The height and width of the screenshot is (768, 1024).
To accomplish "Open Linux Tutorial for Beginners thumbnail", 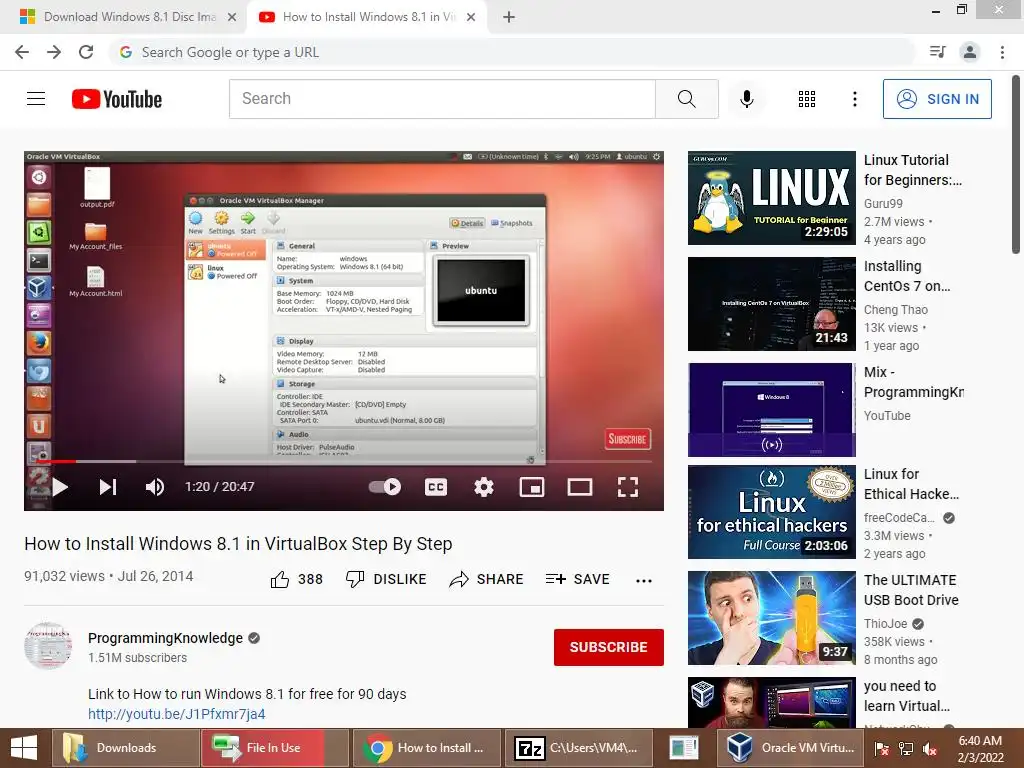I will click(x=771, y=198).
